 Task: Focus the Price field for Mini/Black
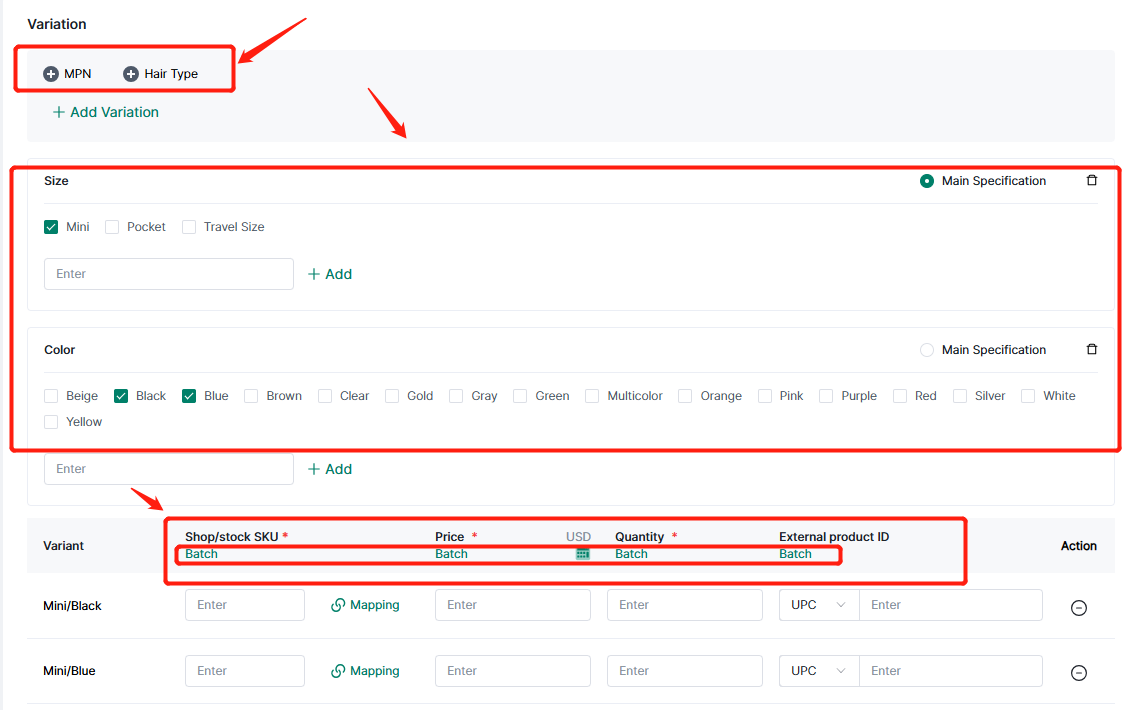[512, 605]
